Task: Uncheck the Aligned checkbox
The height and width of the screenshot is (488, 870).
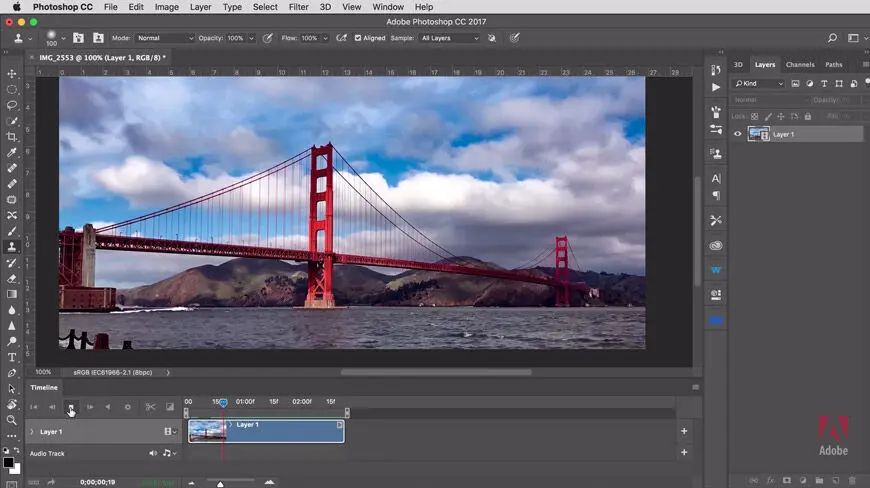Action: click(x=358, y=38)
